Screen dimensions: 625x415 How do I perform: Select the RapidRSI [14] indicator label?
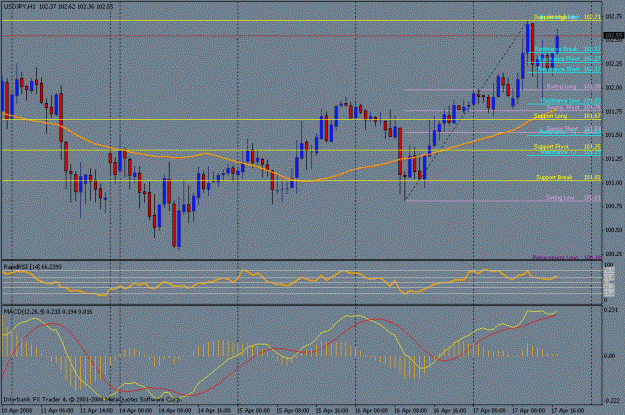(32, 267)
